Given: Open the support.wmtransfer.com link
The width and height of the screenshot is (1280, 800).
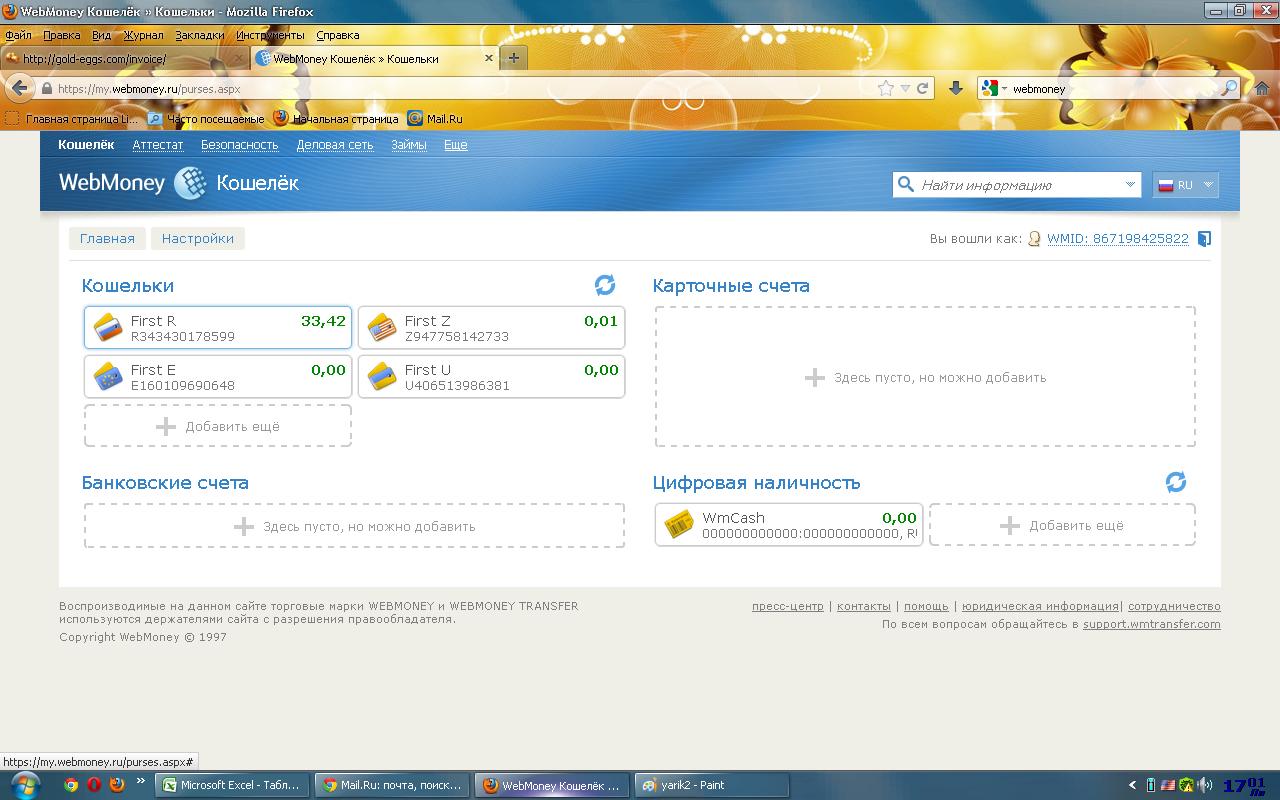Looking at the screenshot, I should click(x=1152, y=624).
